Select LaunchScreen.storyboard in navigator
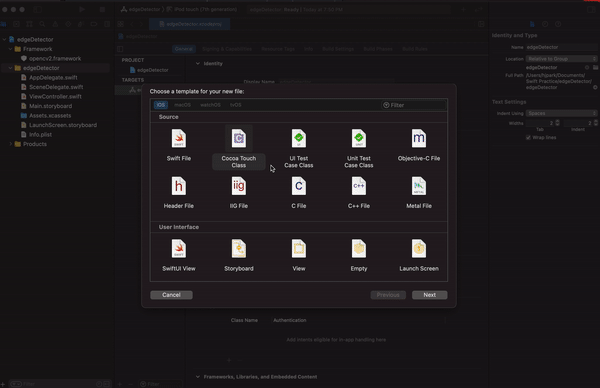This screenshot has width=600, height=388. tap(63, 125)
